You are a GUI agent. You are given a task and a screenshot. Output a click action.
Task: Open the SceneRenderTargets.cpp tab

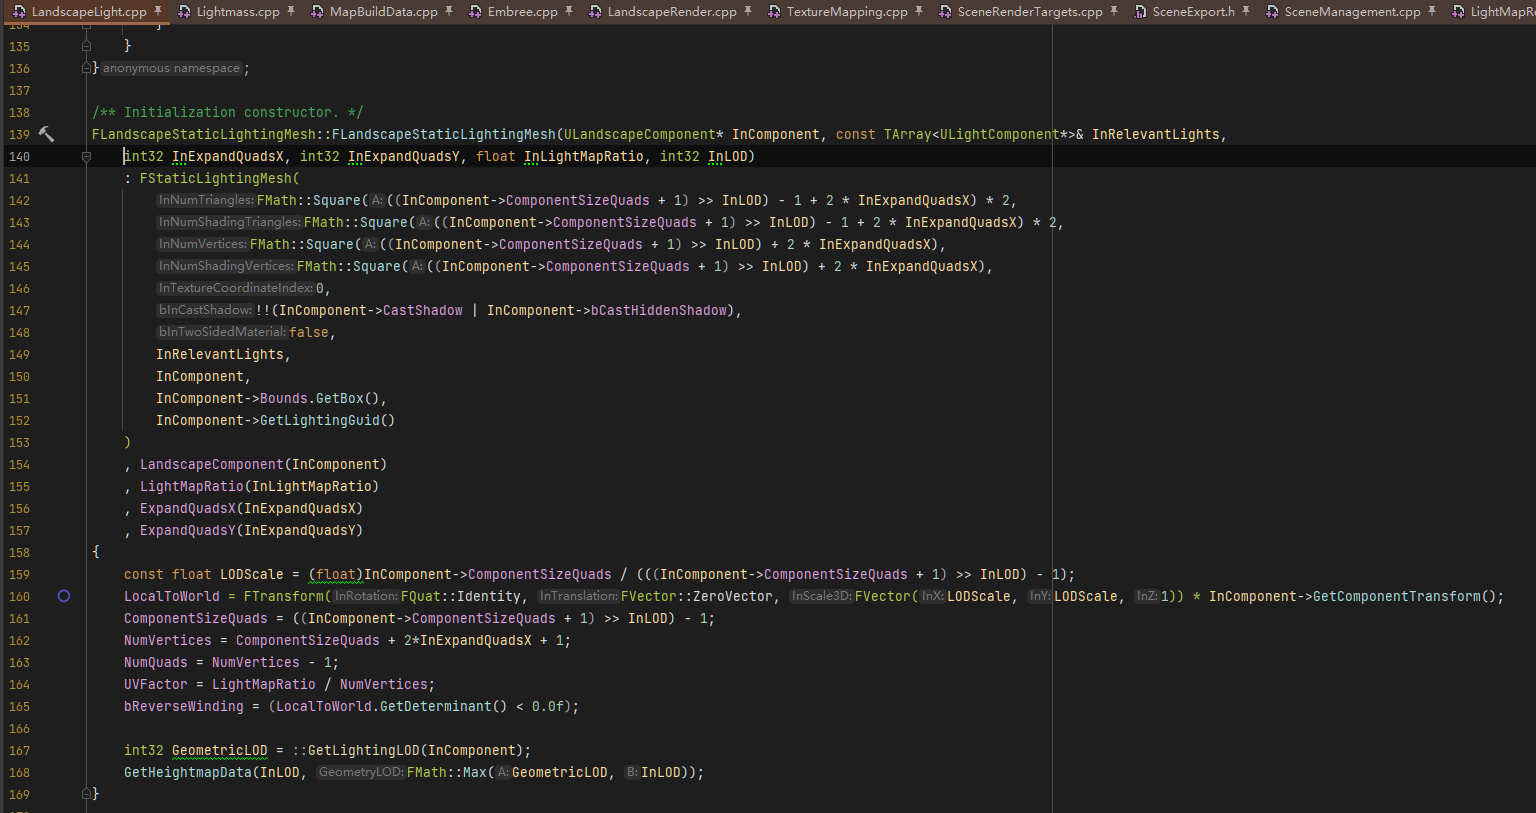(x=1029, y=11)
